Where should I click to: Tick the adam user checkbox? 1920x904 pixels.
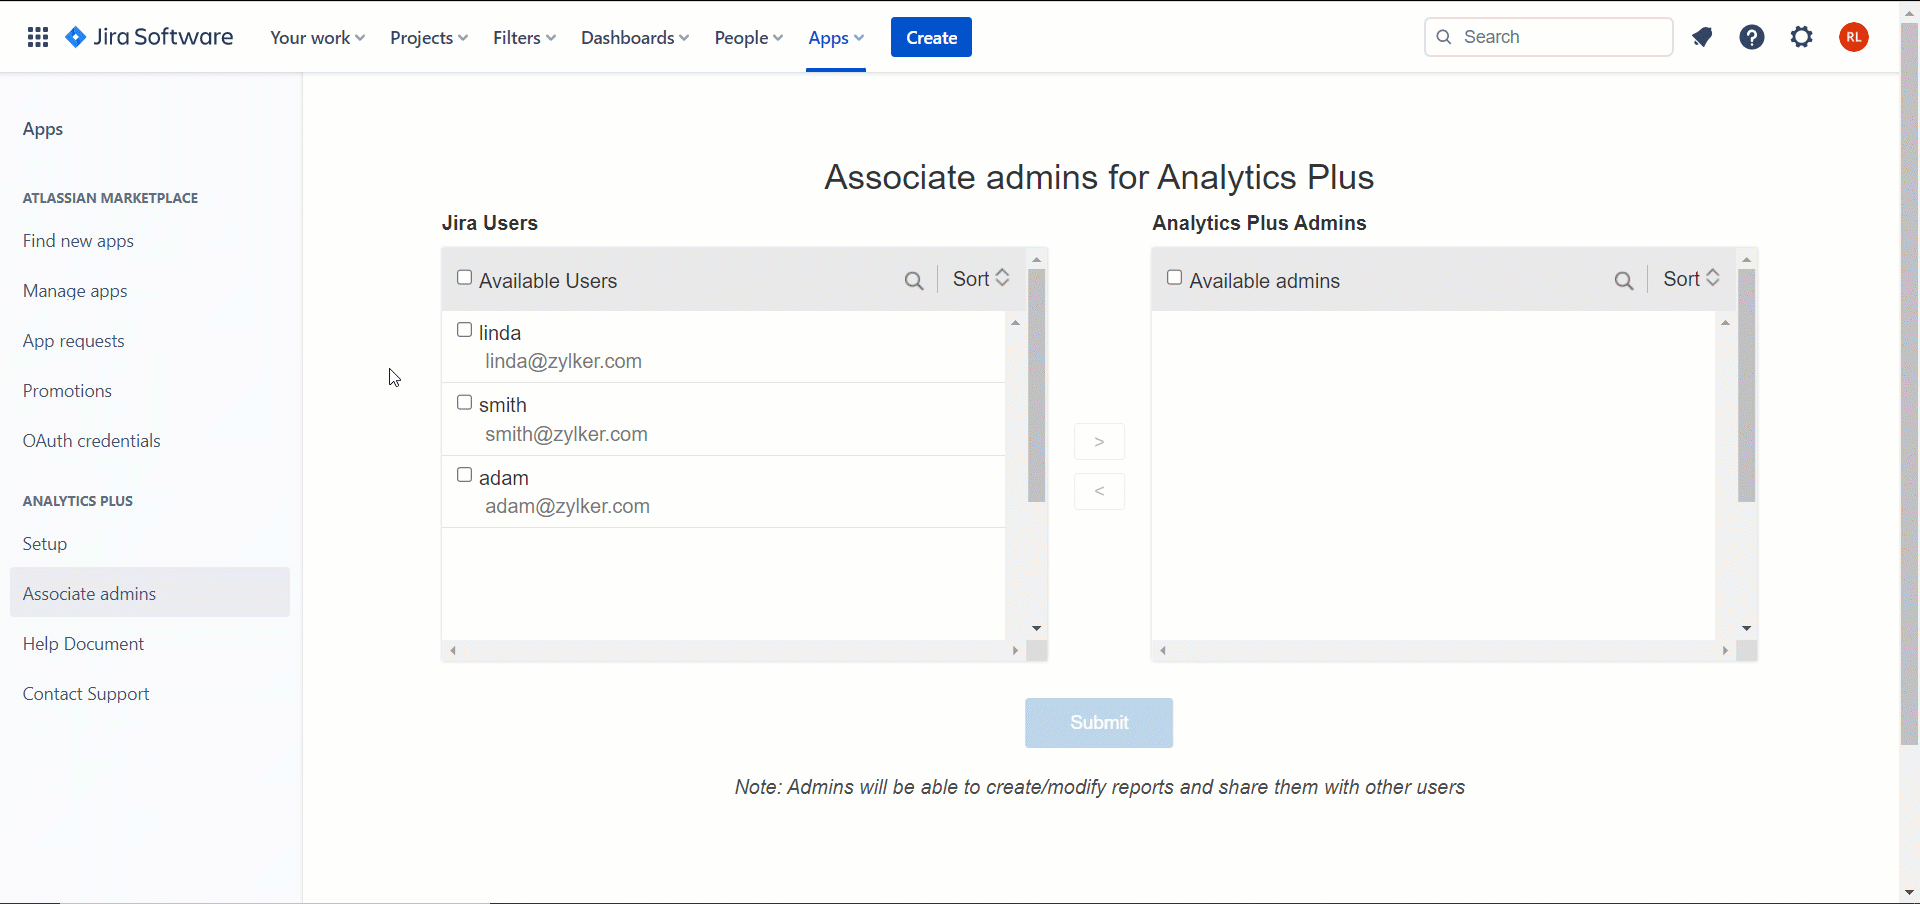click(465, 475)
